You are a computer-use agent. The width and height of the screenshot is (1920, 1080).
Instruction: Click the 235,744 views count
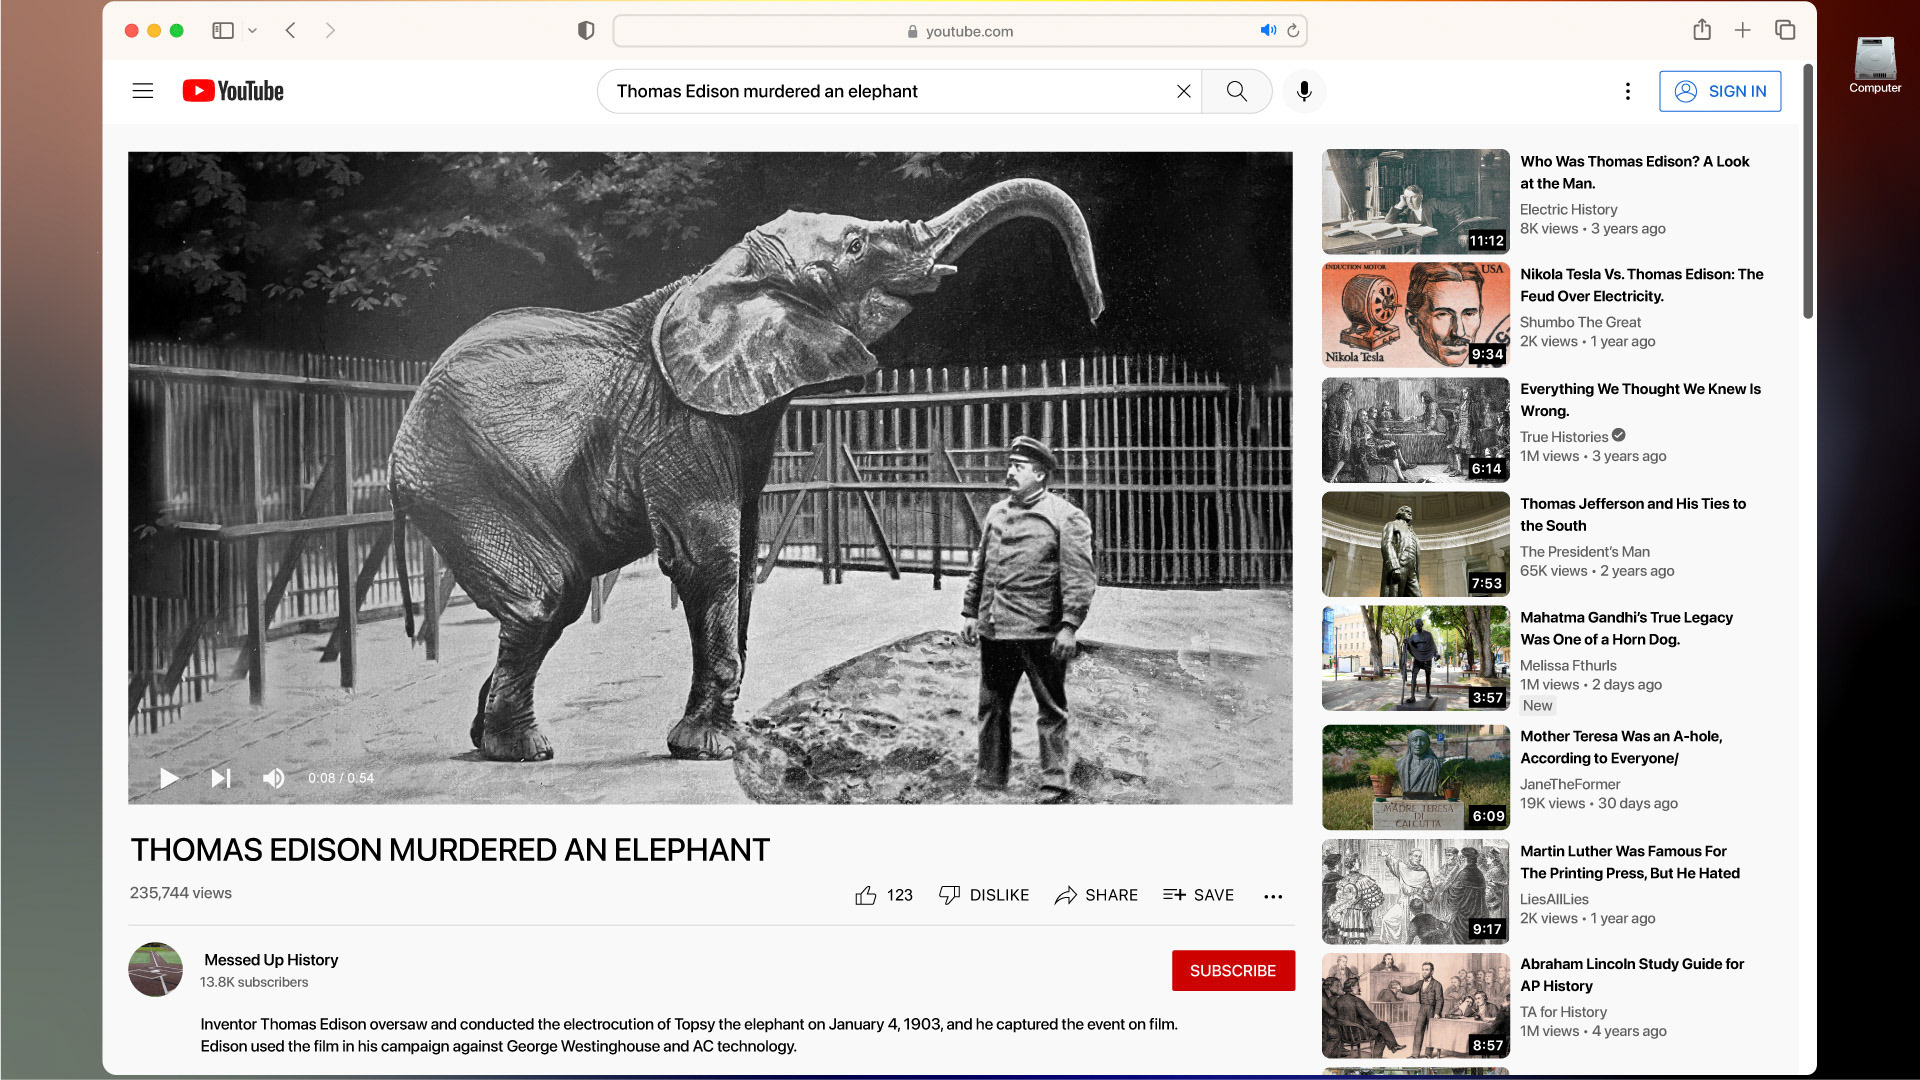click(180, 893)
